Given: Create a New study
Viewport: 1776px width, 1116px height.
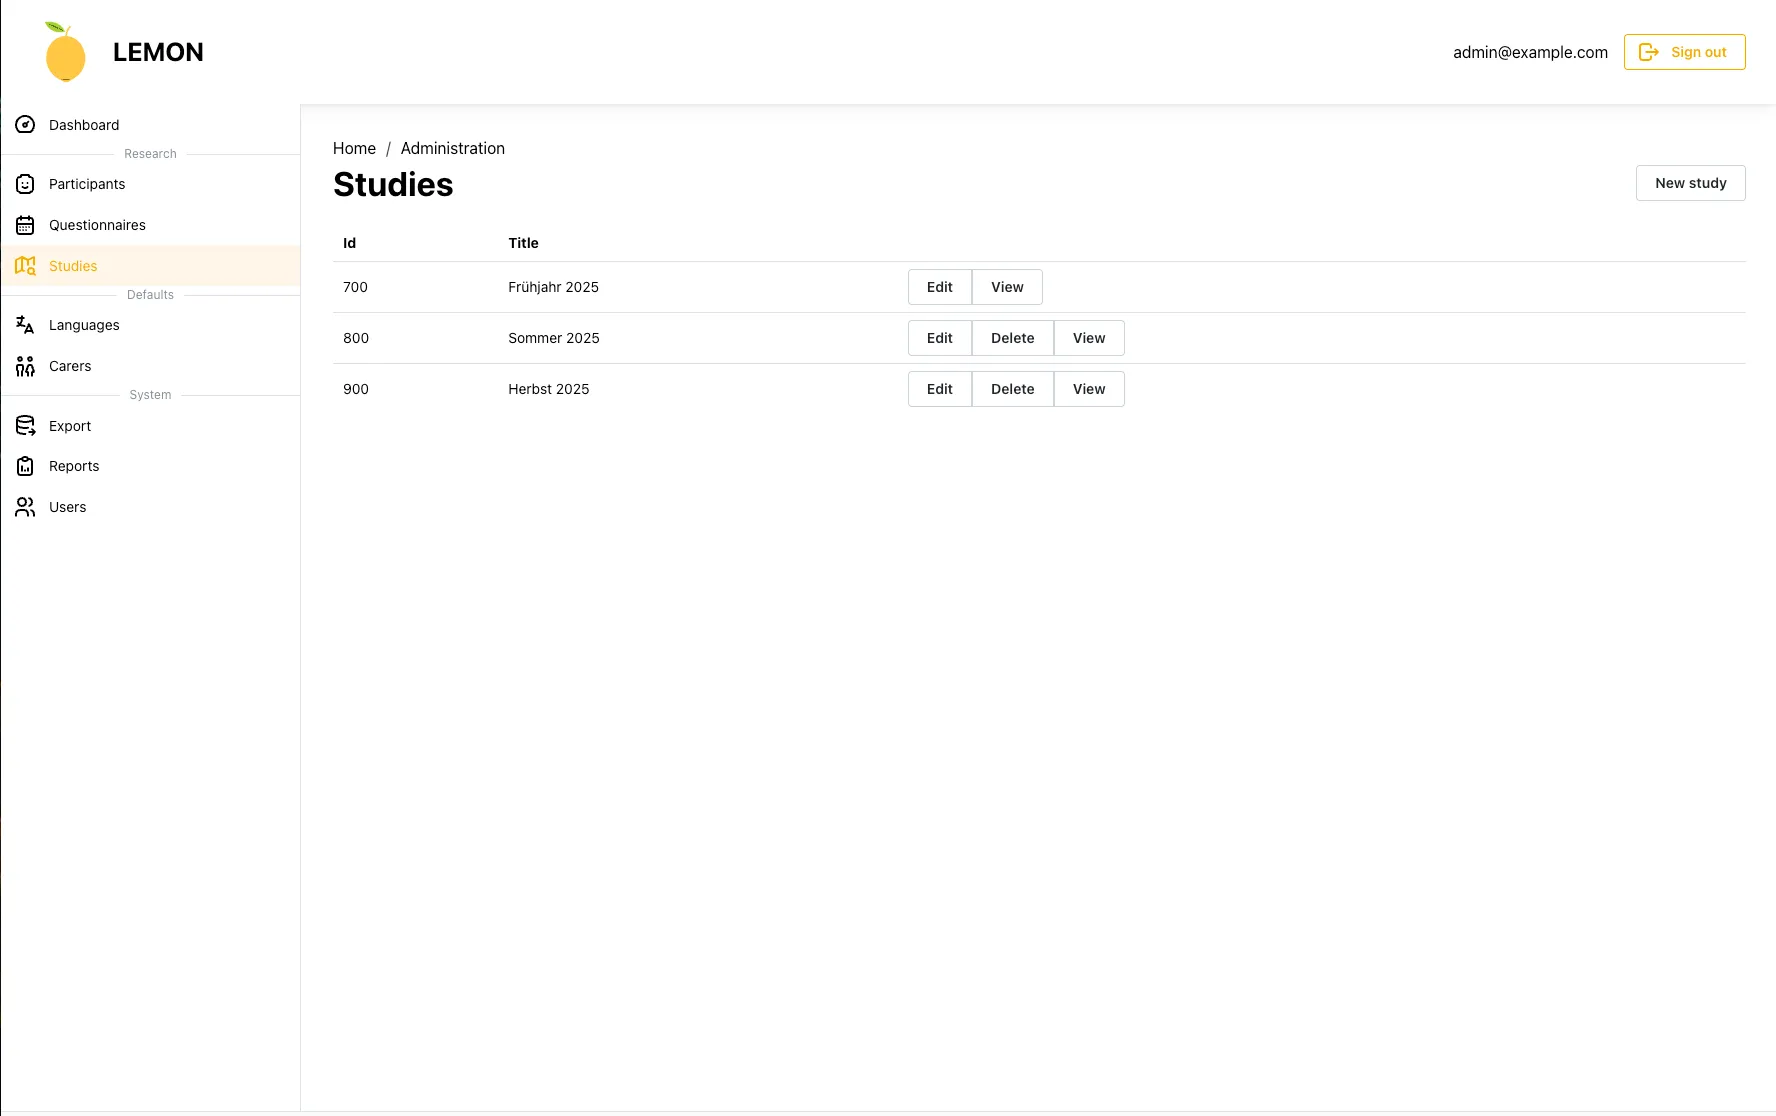Looking at the screenshot, I should point(1690,183).
